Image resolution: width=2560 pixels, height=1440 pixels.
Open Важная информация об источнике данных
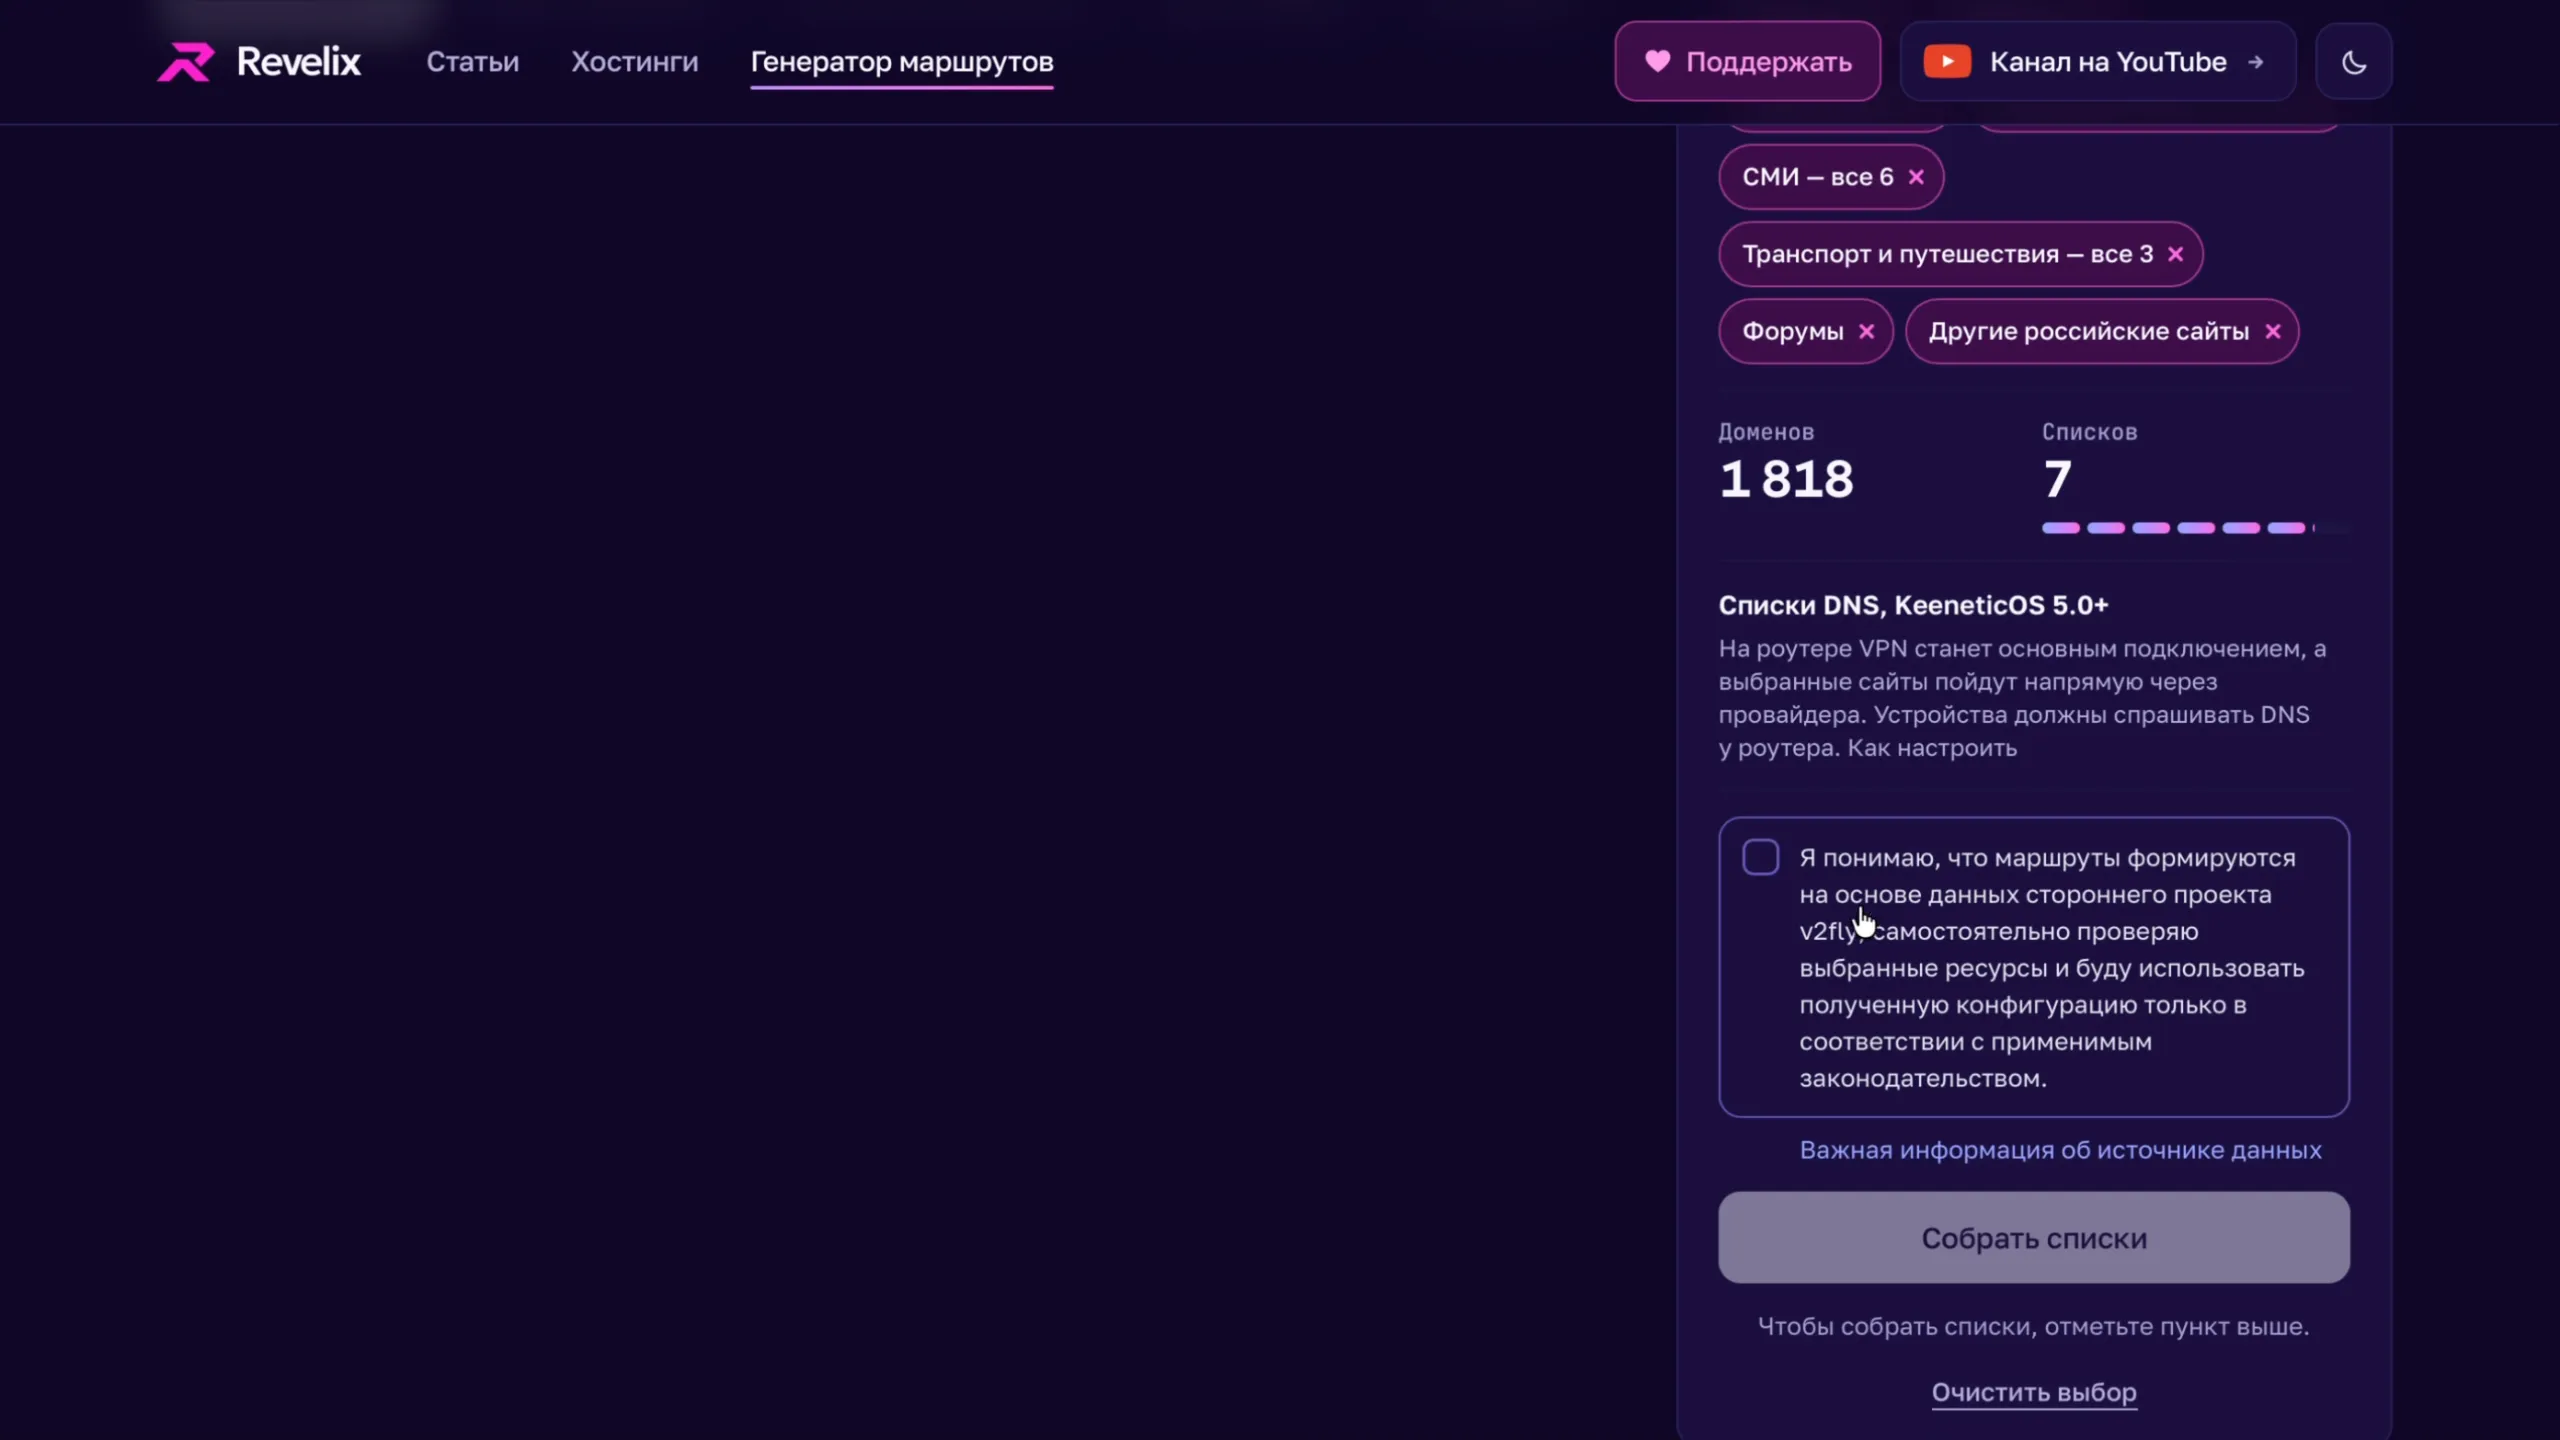tap(2060, 1150)
